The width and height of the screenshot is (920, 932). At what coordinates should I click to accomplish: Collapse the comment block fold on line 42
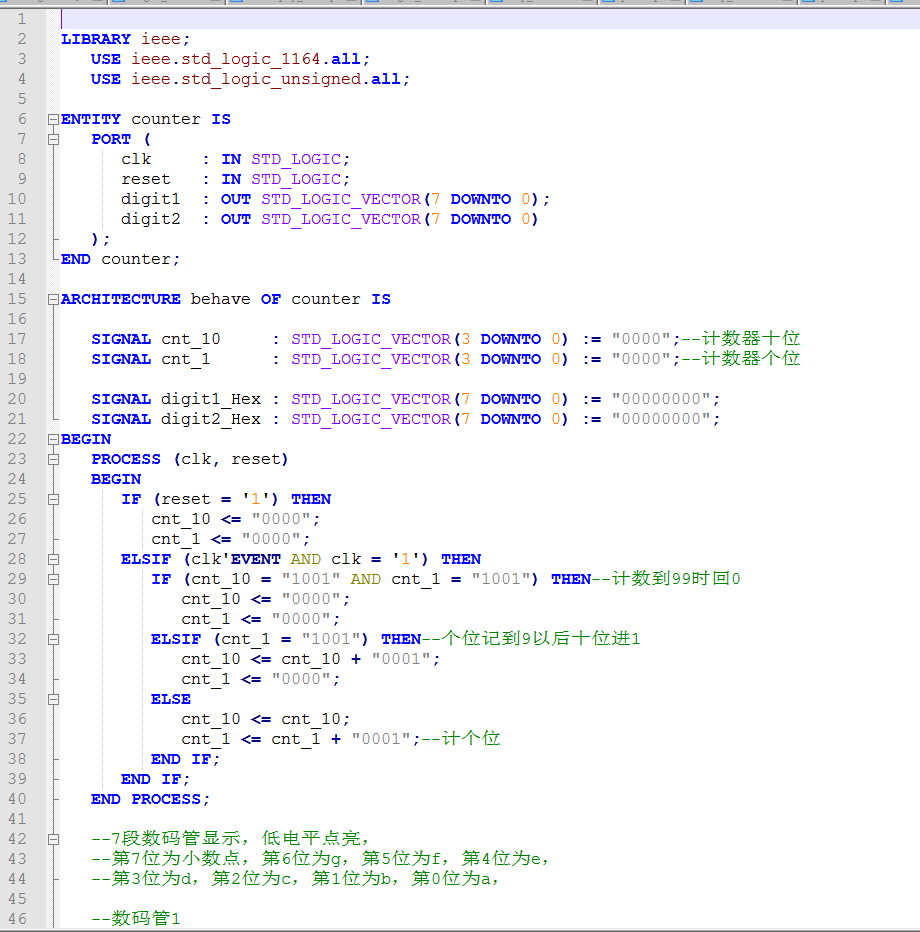[x=53, y=839]
